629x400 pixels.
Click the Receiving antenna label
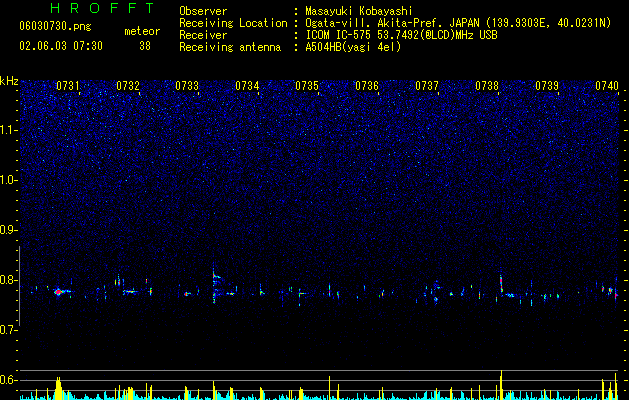230,47
